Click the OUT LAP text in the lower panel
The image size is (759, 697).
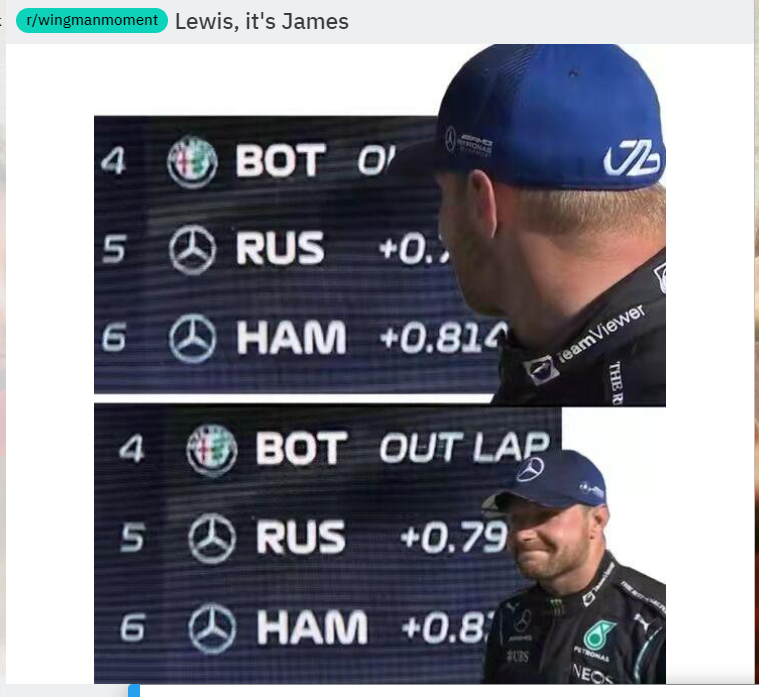(x=464, y=447)
